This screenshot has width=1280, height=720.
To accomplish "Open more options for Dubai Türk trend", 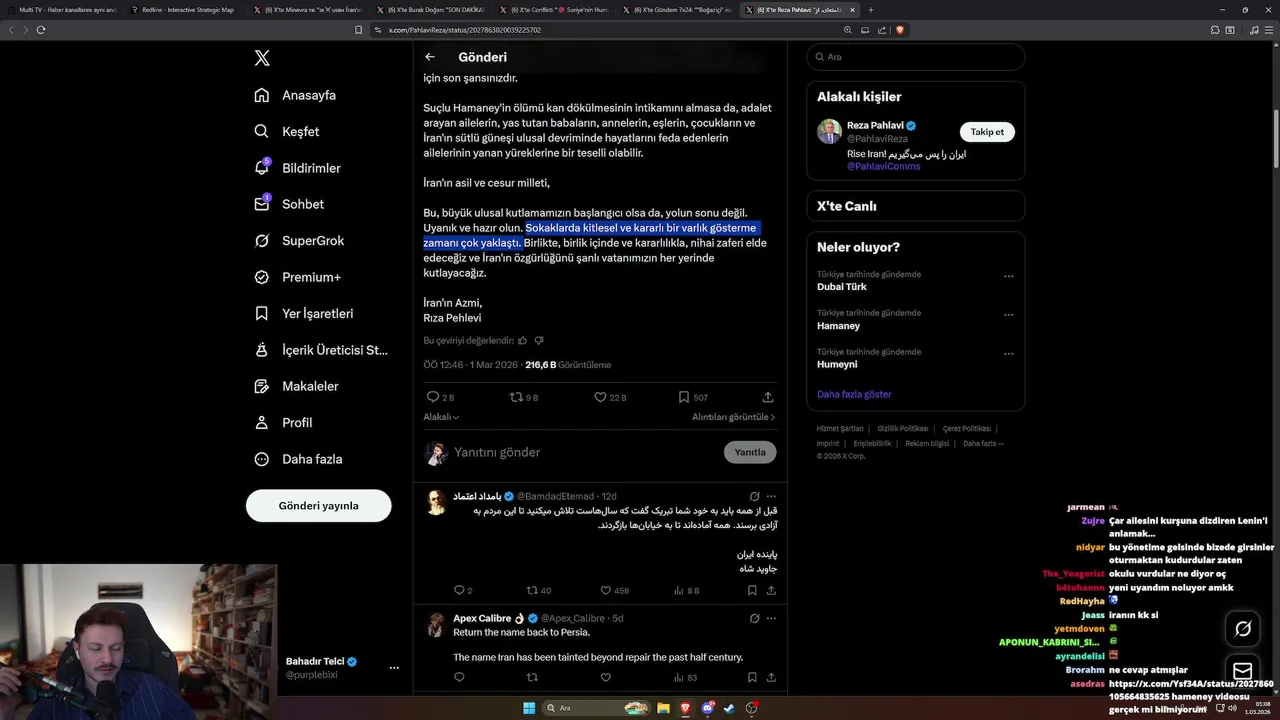I will (x=1008, y=276).
